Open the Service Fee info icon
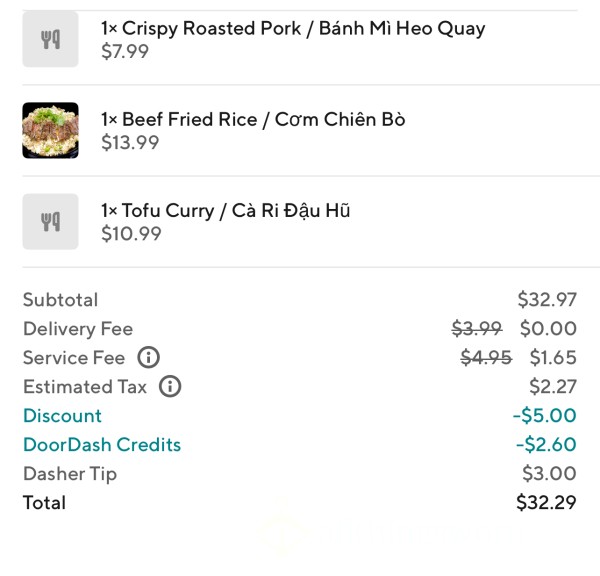Image resolution: width=600 pixels, height=576 pixels. coord(148,357)
